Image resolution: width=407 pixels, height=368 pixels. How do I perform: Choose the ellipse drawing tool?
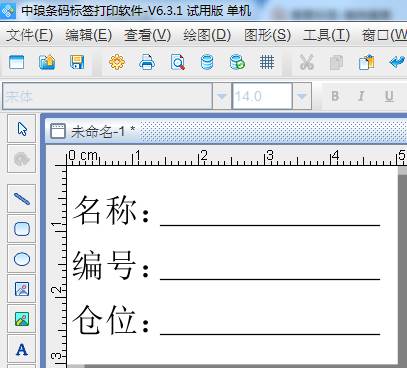point(22,259)
